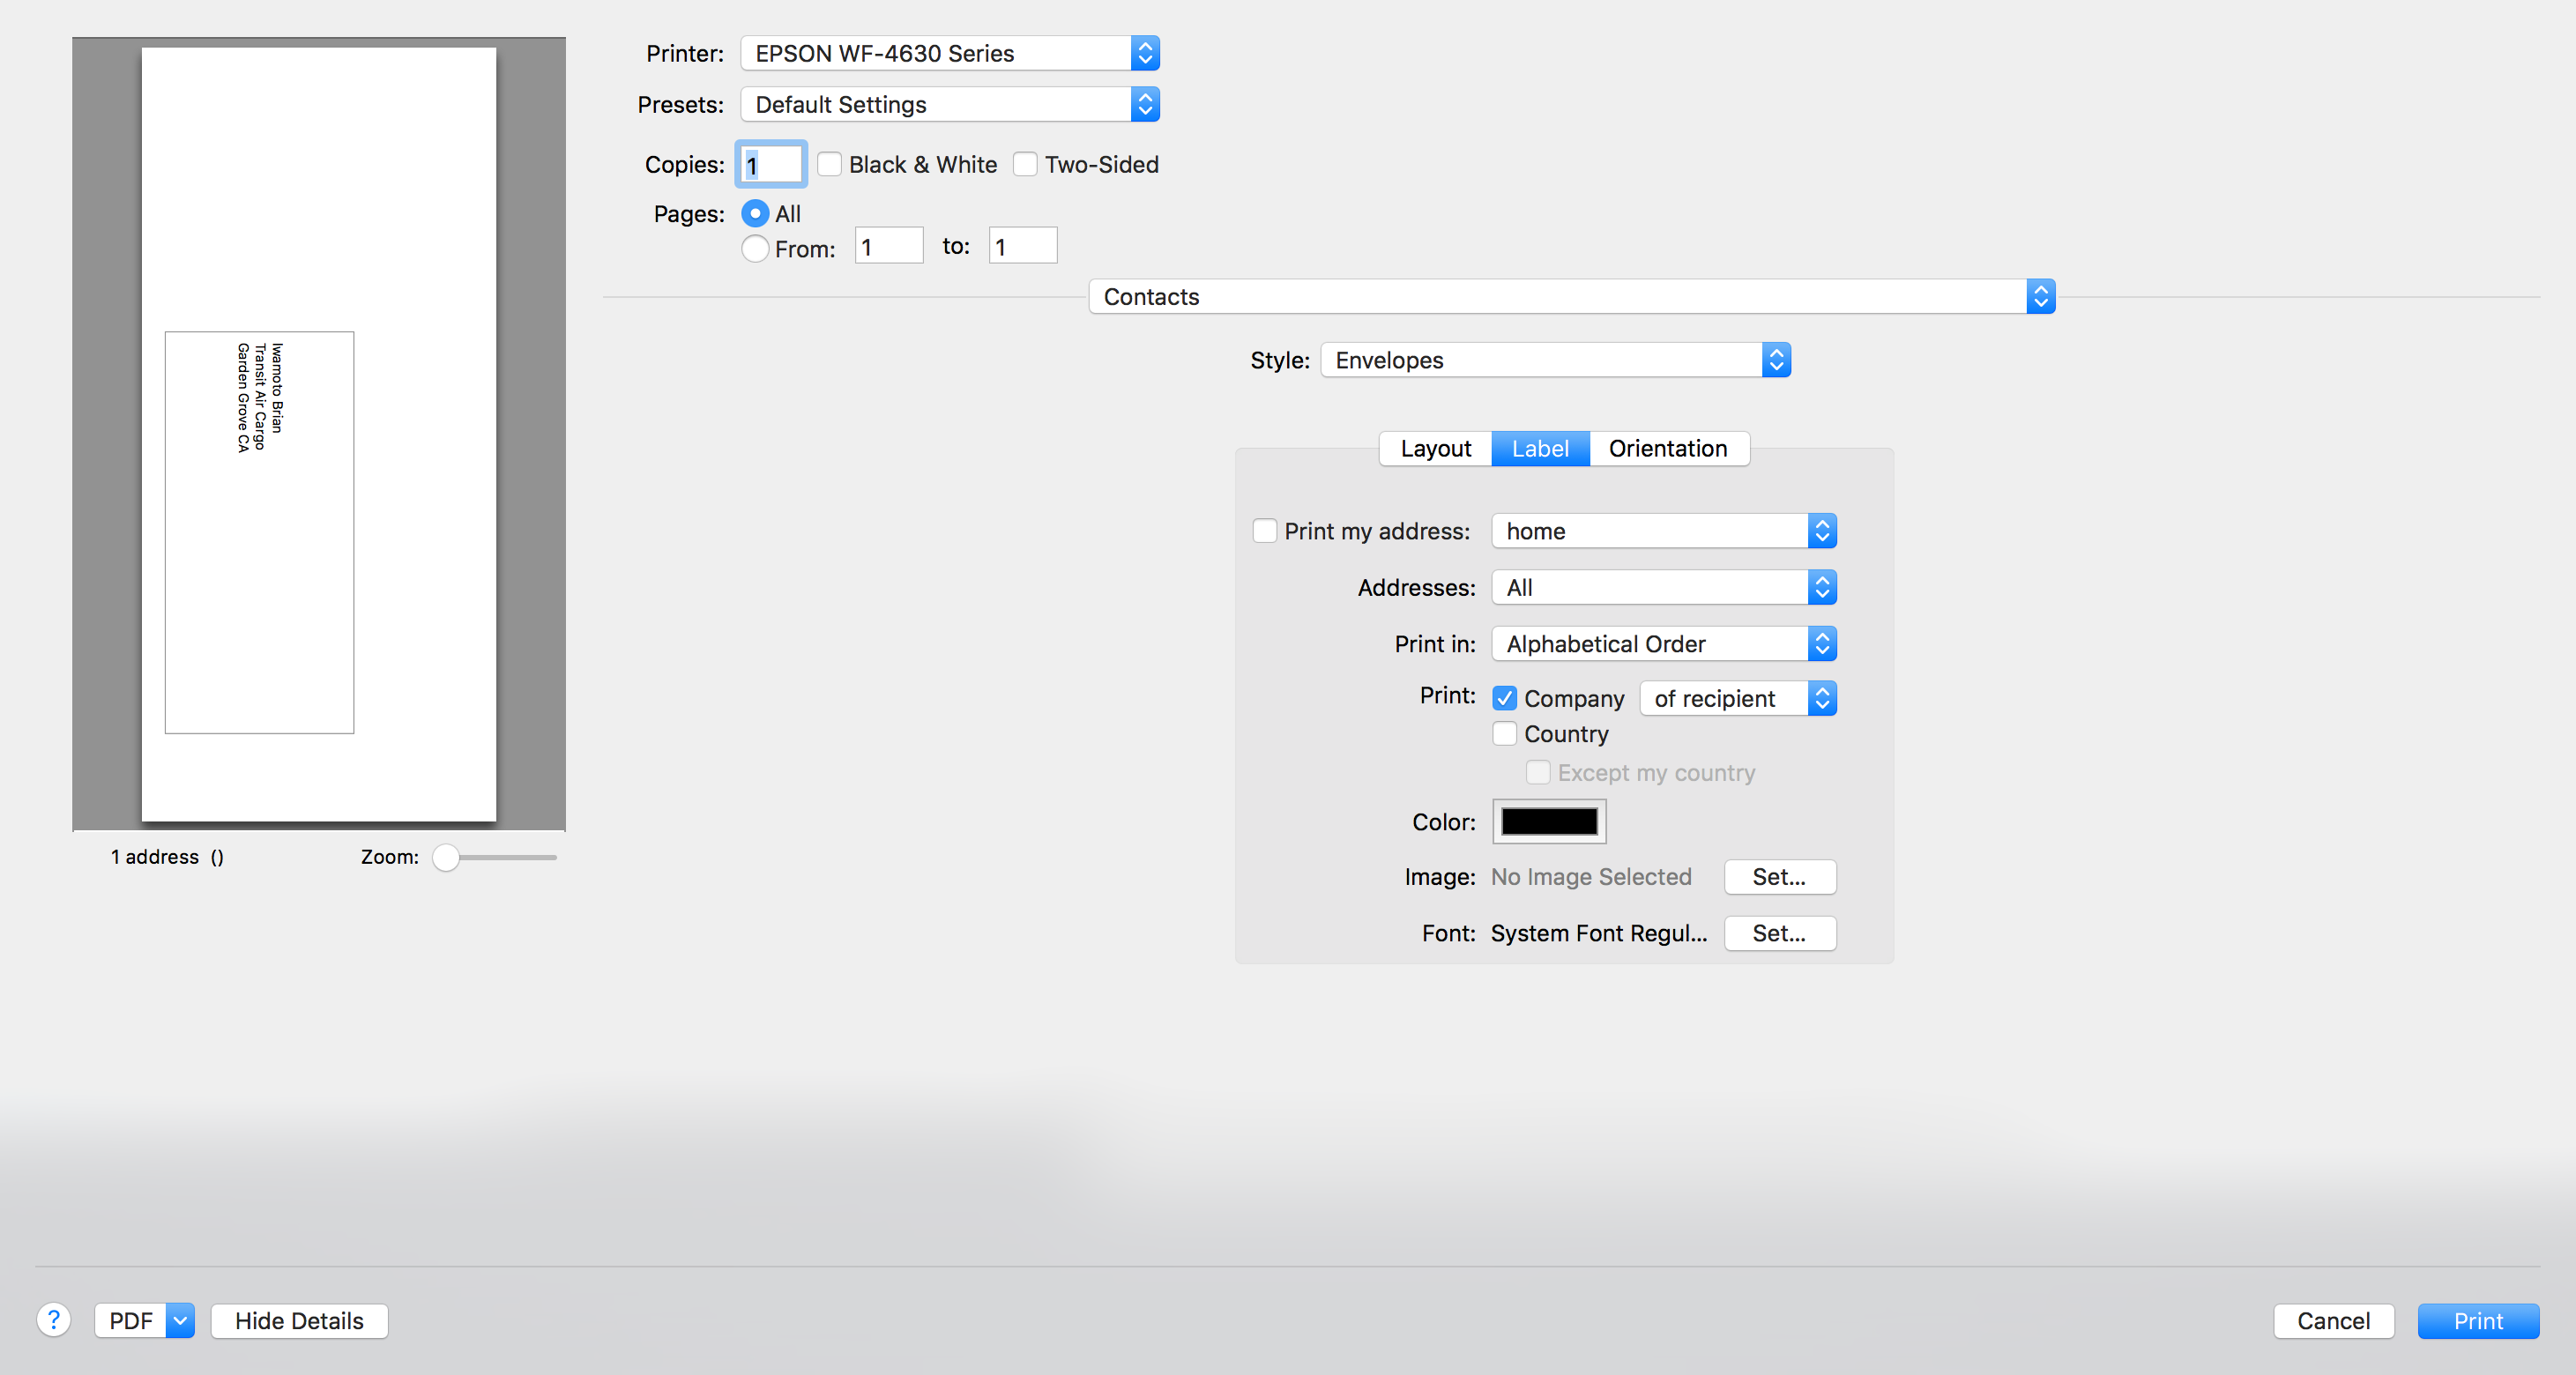Switch to the Orientation tab
Screen dimensions: 2576x1375
1667,449
